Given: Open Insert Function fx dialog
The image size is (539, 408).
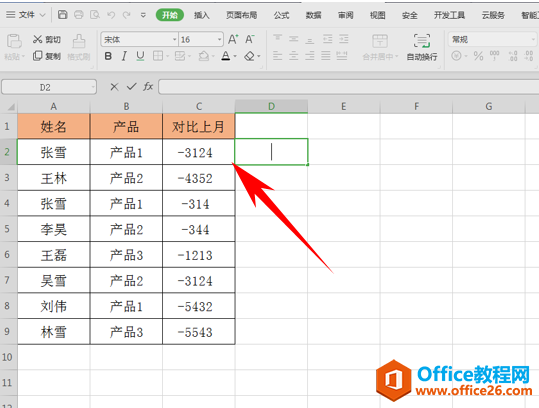Looking at the screenshot, I should click(148, 87).
